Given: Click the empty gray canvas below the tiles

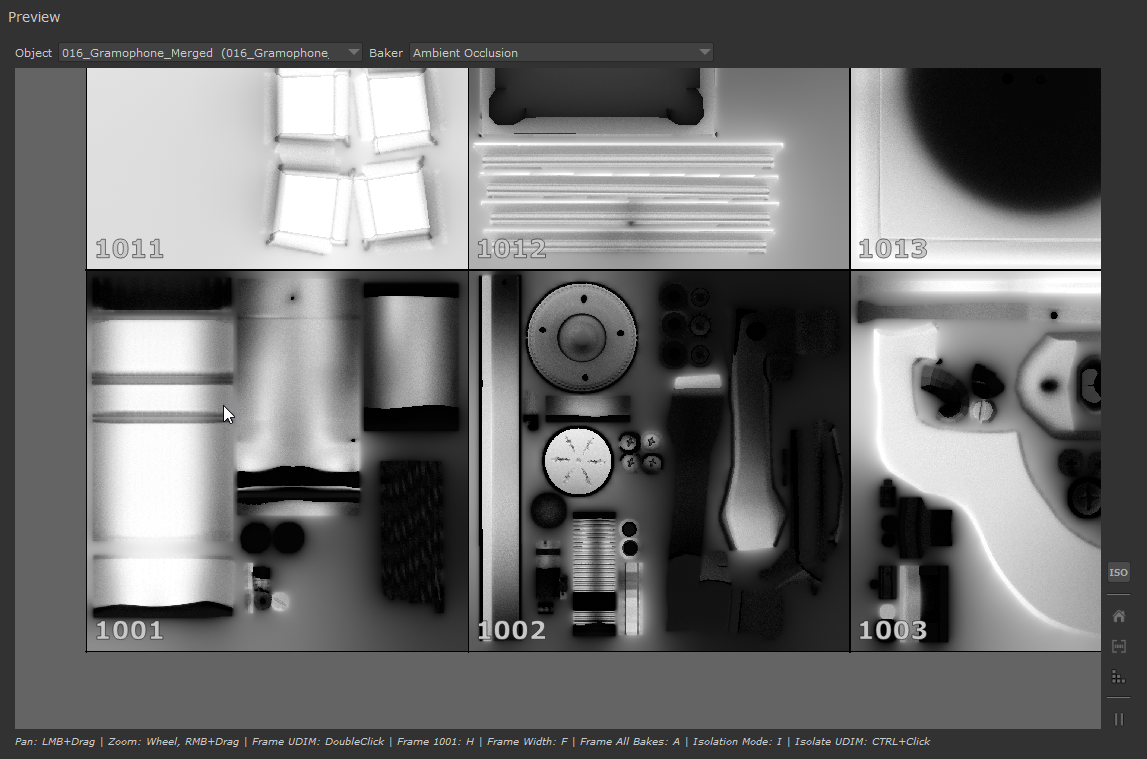Looking at the screenshot, I should tap(560, 690).
